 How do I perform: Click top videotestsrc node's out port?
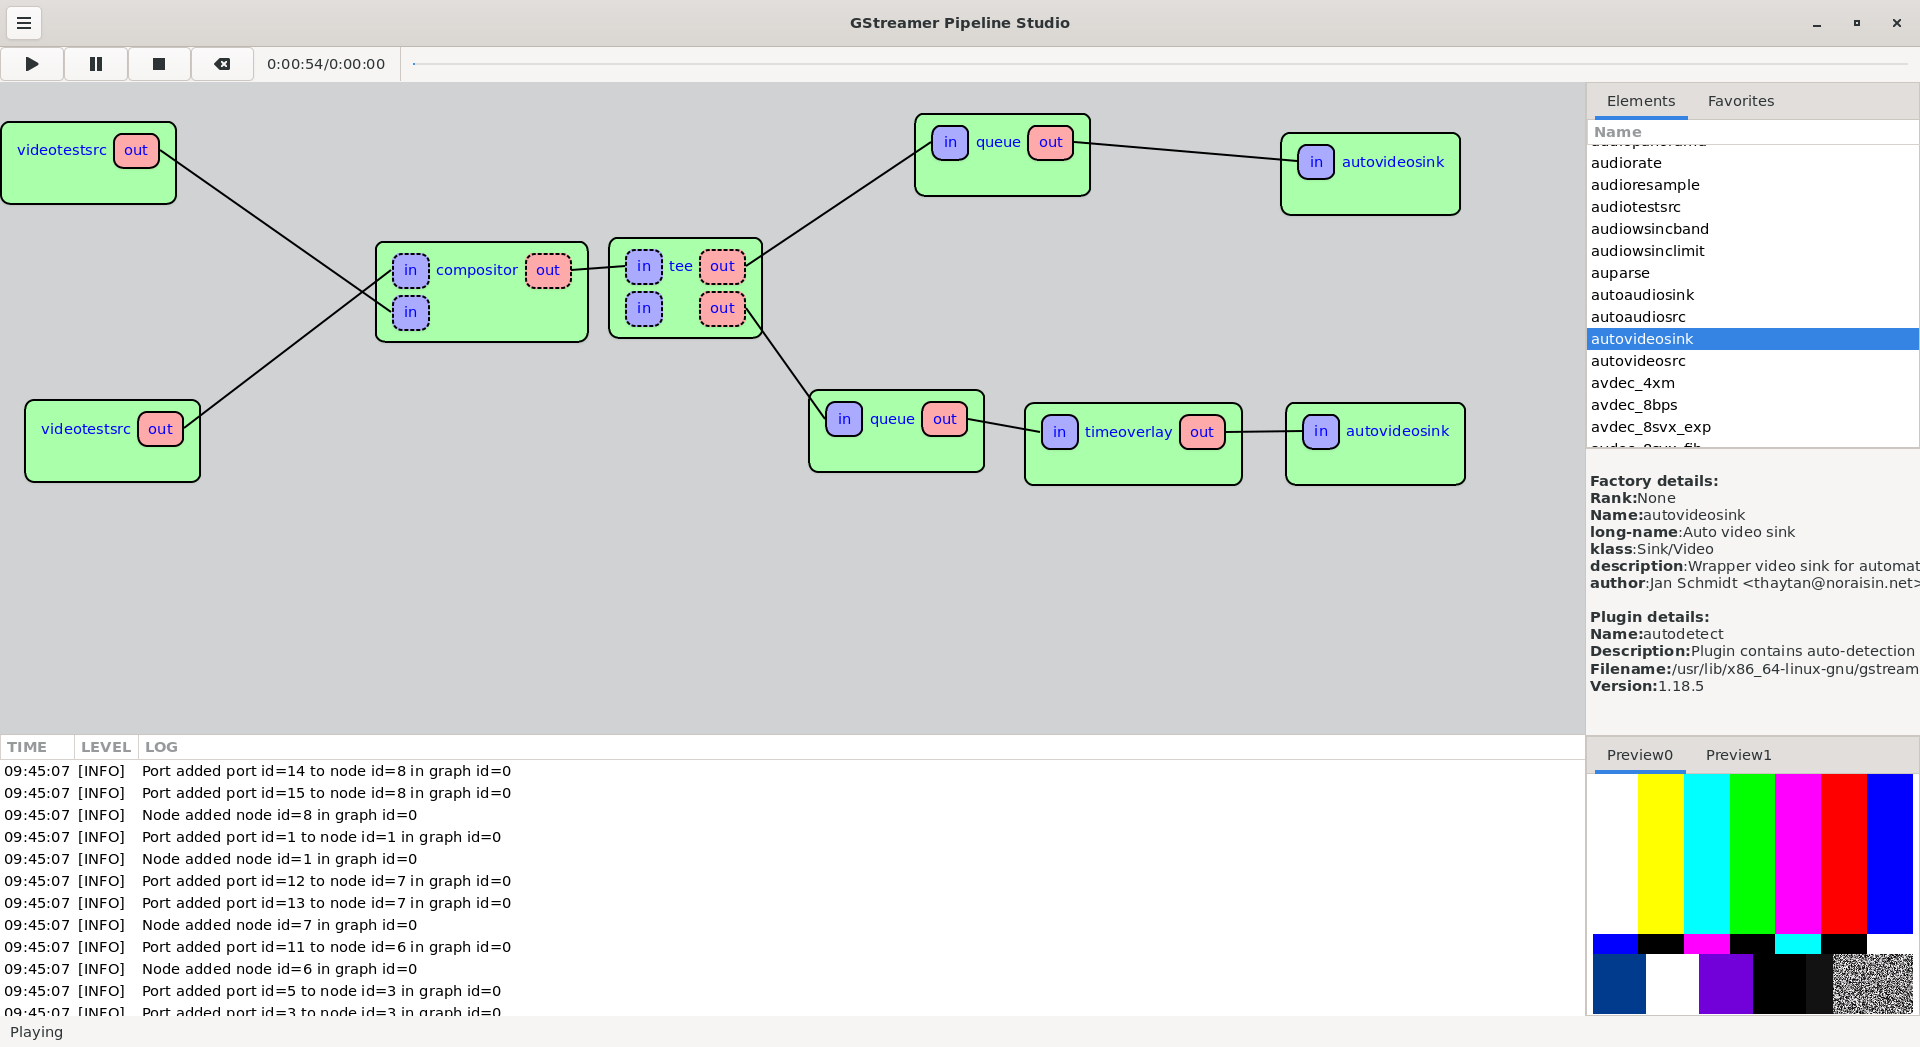point(136,151)
